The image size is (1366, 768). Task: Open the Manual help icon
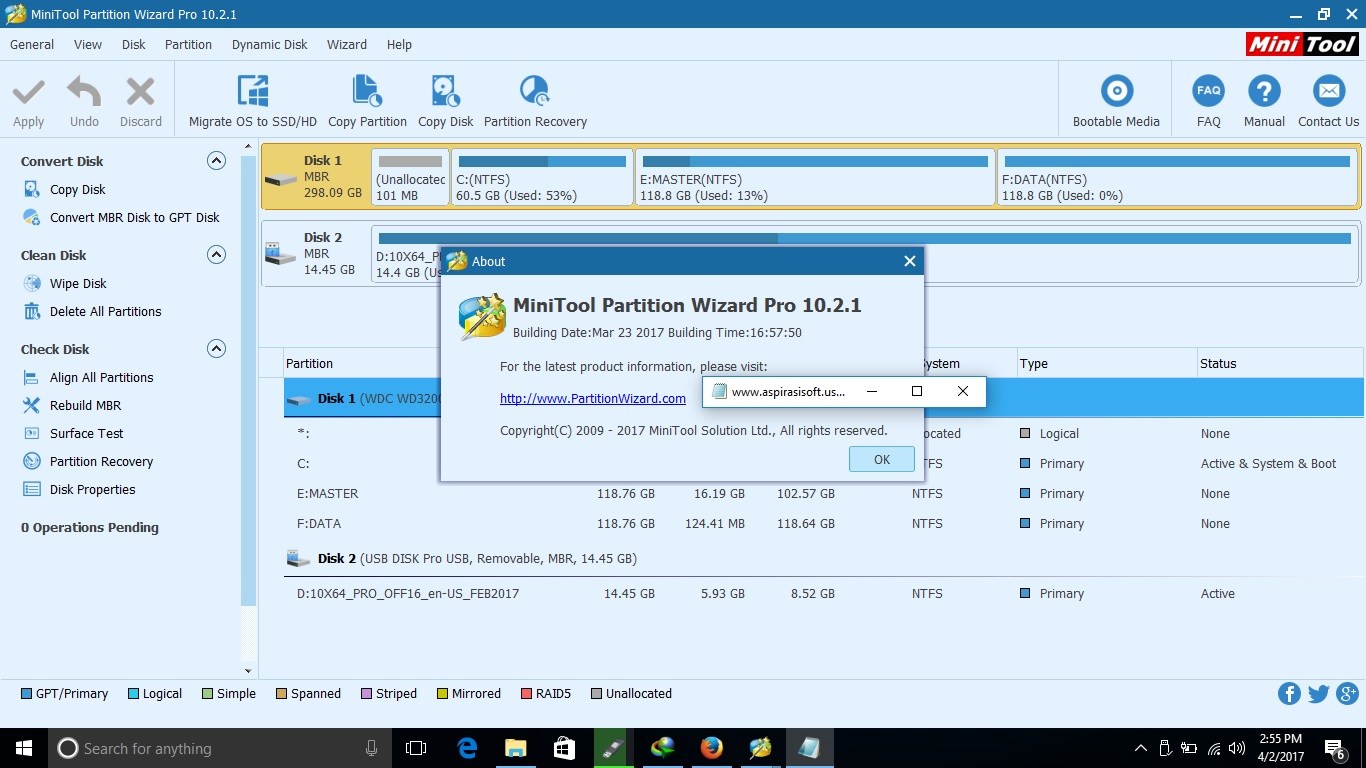(1264, 91)
